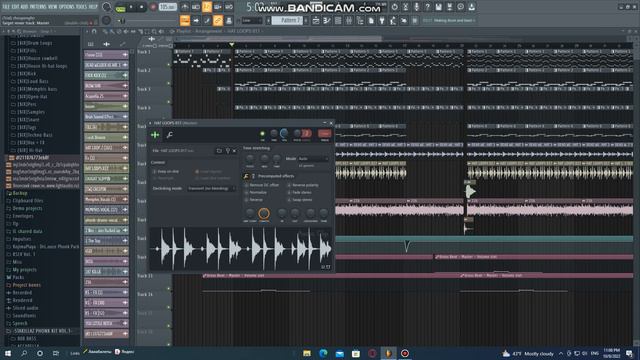Click the taskbar search icon
The width and height of the screenshot is (640, 360).
[24, 353]
